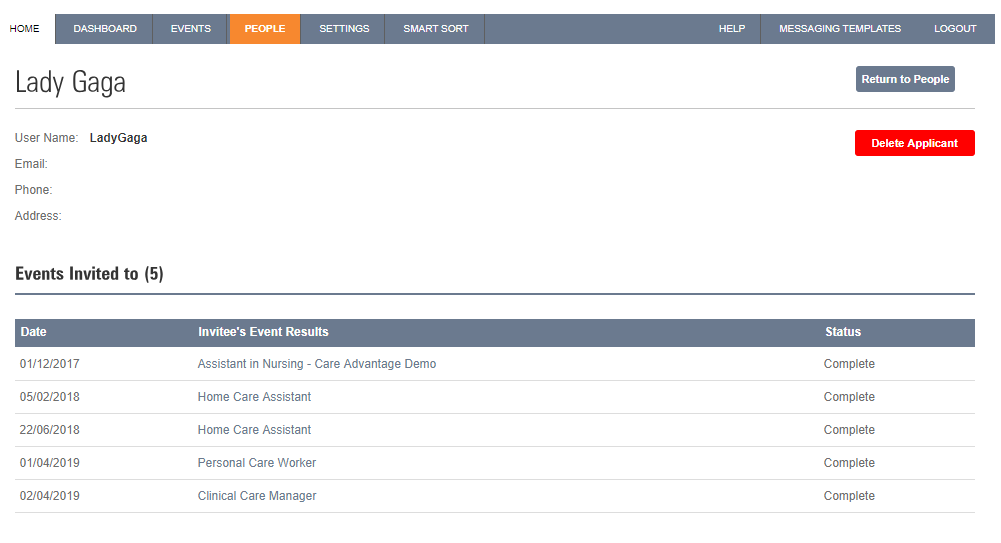Viewport: 1001px width, 543px height.
Task: Click the Invitee's Event Results column header
Action: [x=263, y=332]
